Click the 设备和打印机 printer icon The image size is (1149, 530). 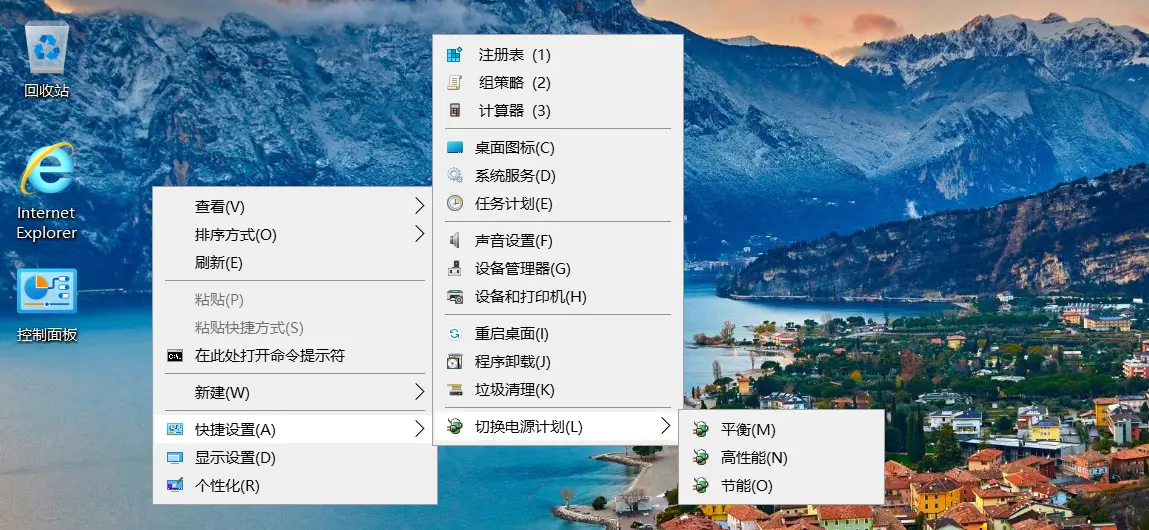455,297
